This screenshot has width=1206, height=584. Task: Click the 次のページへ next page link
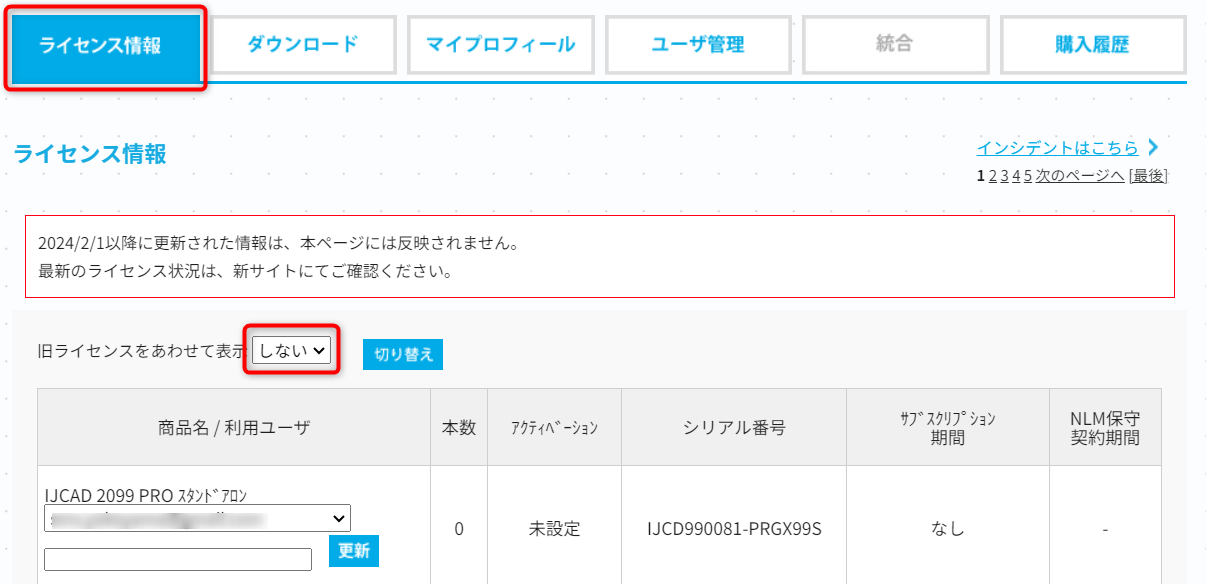1079,176
